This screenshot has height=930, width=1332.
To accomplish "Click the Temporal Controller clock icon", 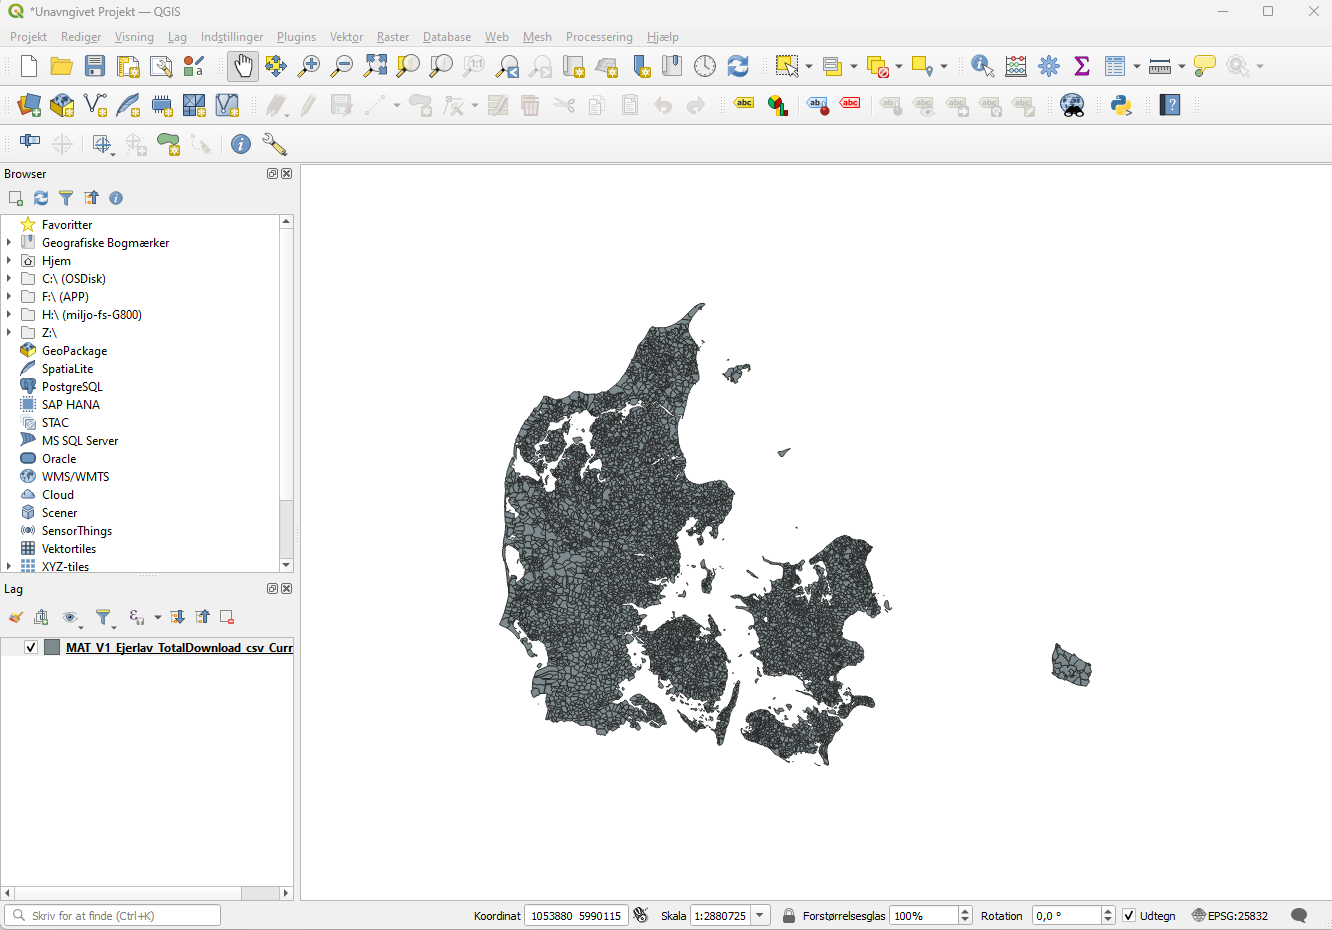I will click(705, 66).
